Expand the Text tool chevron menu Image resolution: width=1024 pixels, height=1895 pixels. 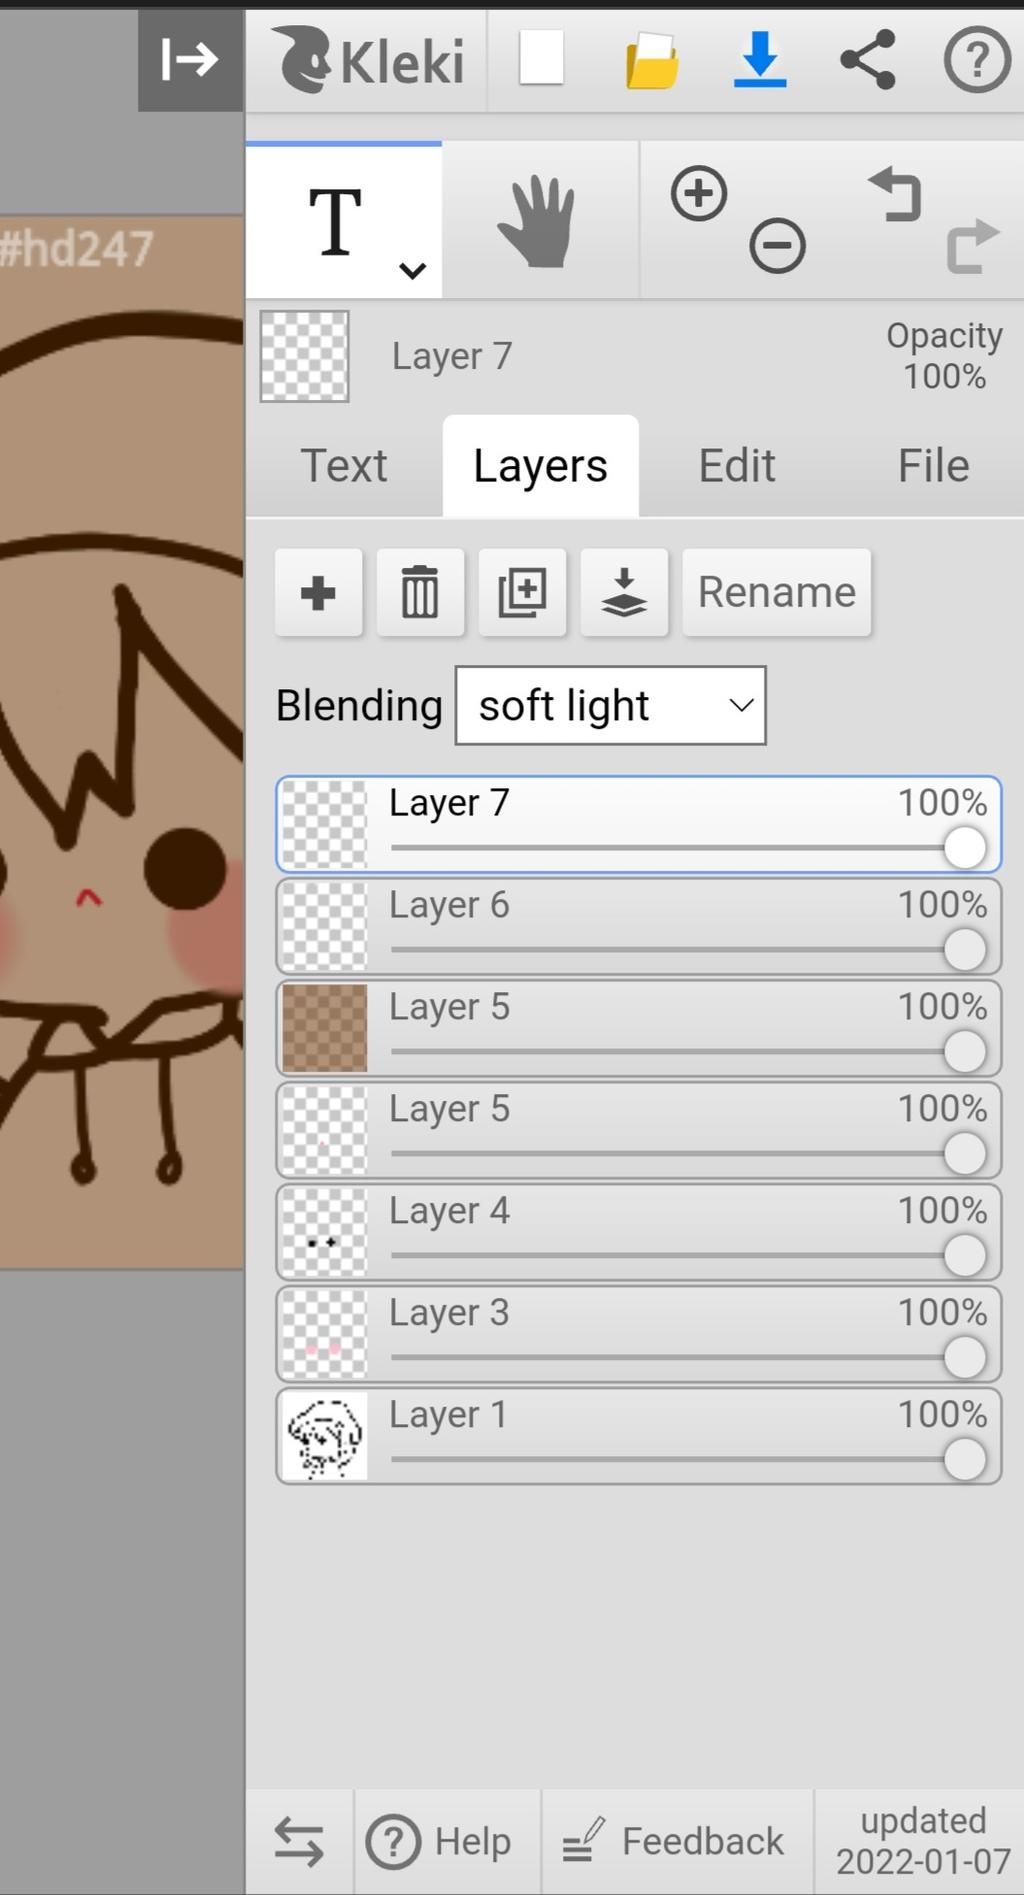coord(412,270)
